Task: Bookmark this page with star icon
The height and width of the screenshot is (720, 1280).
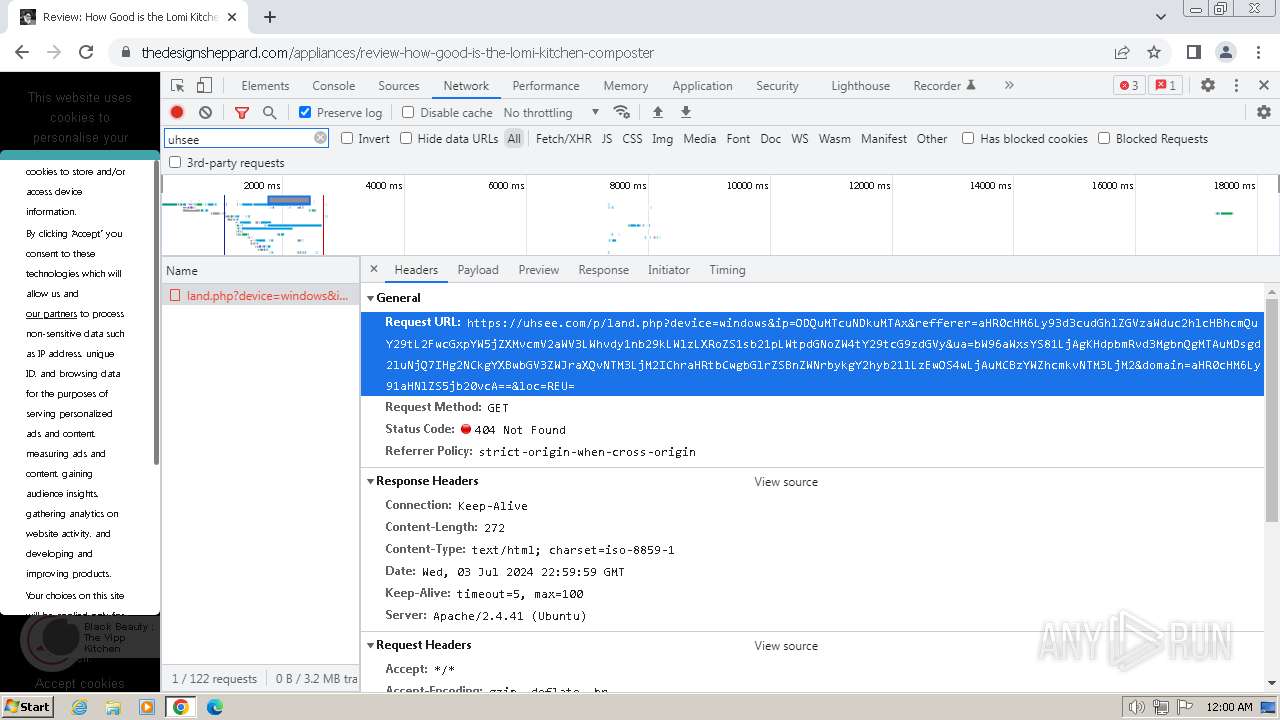Action: [x=1154, y=52]
